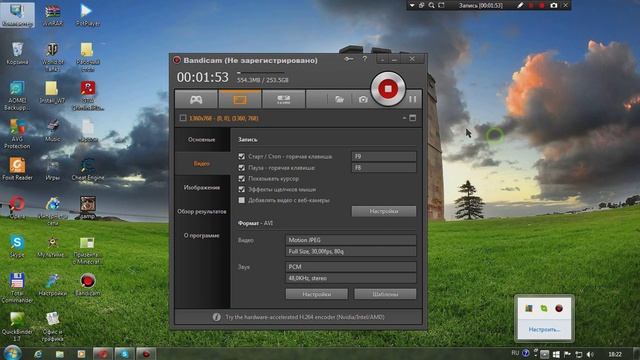The image size is (640, 360).
Task: Take a screenshot with Bandicam's camera icon
Action: pyautogui.click(x=363, y=99)
